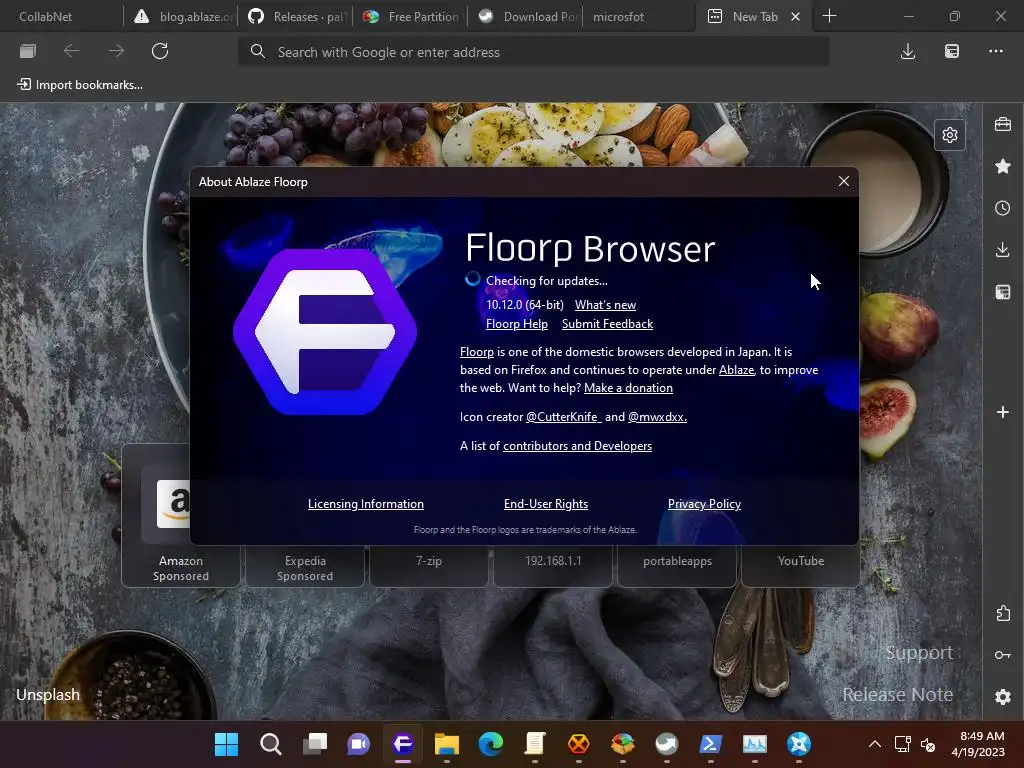1024x768 pixels.
Task: Open the Expedia Sponsored shortcut tile
Action: click(x=305, y=568)
